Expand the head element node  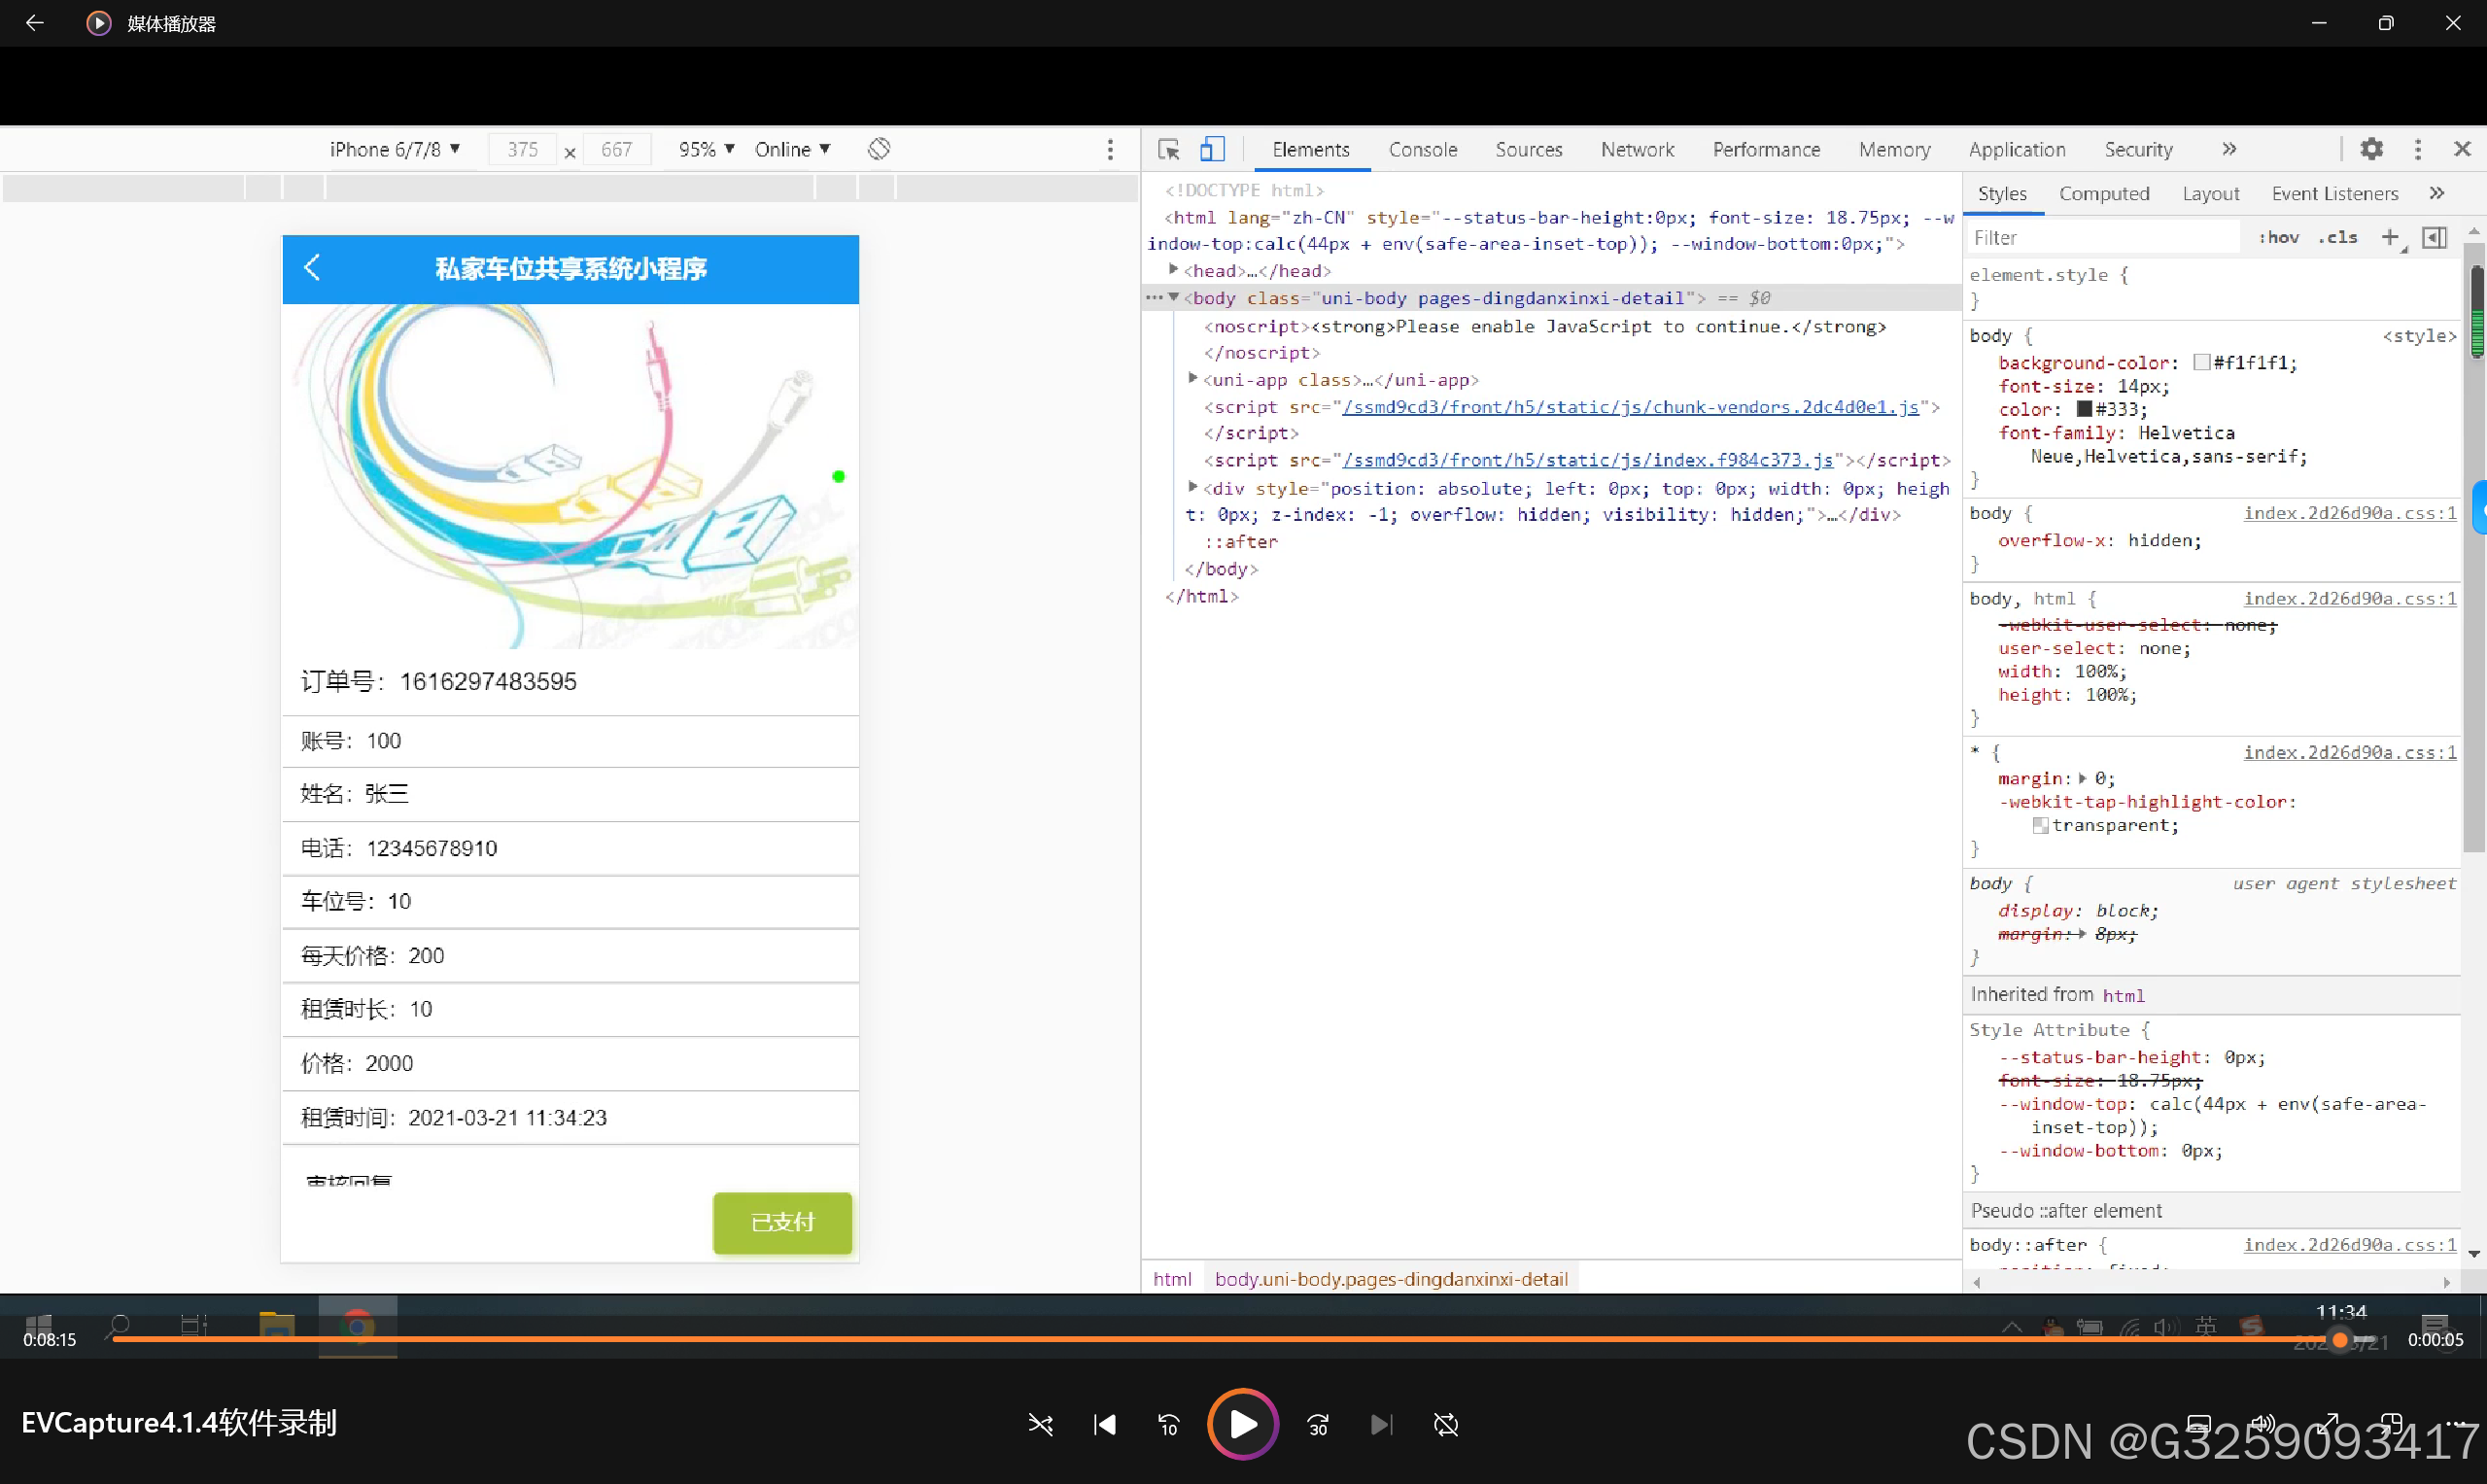click(x=1173, y=270)
